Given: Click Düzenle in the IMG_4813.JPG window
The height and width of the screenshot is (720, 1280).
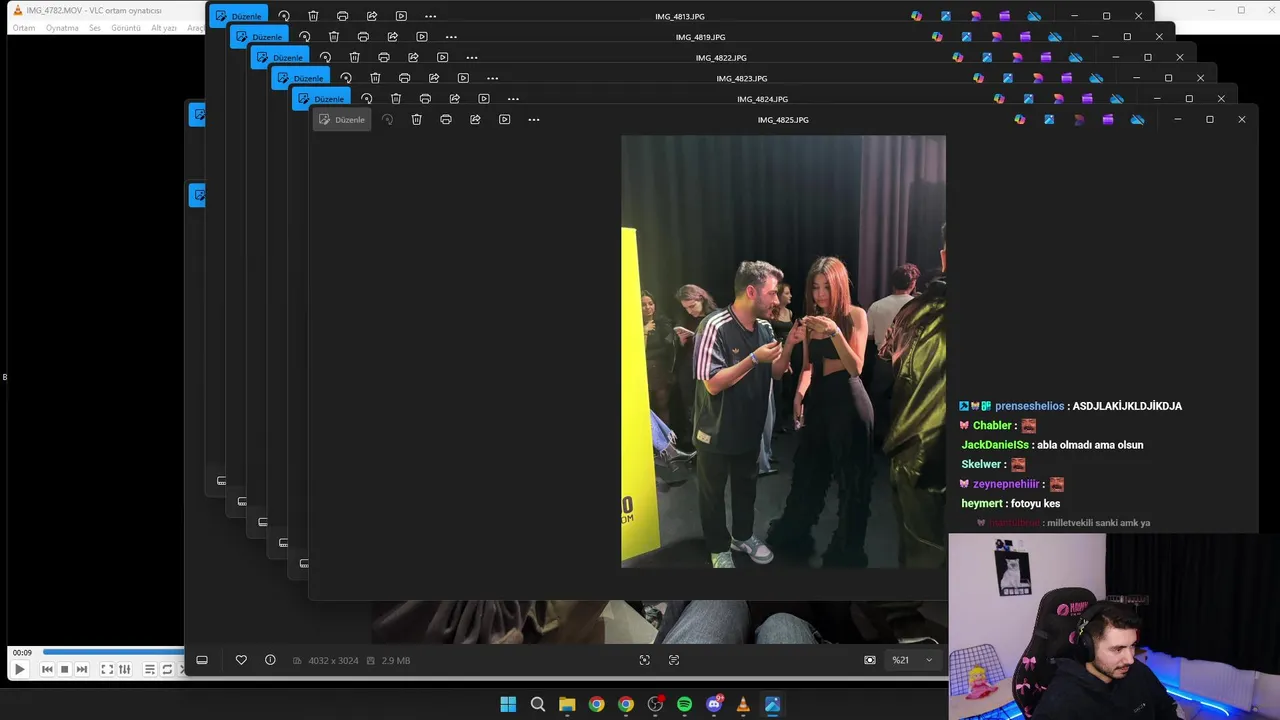Looking at the screenshot, I should (239, 16).
